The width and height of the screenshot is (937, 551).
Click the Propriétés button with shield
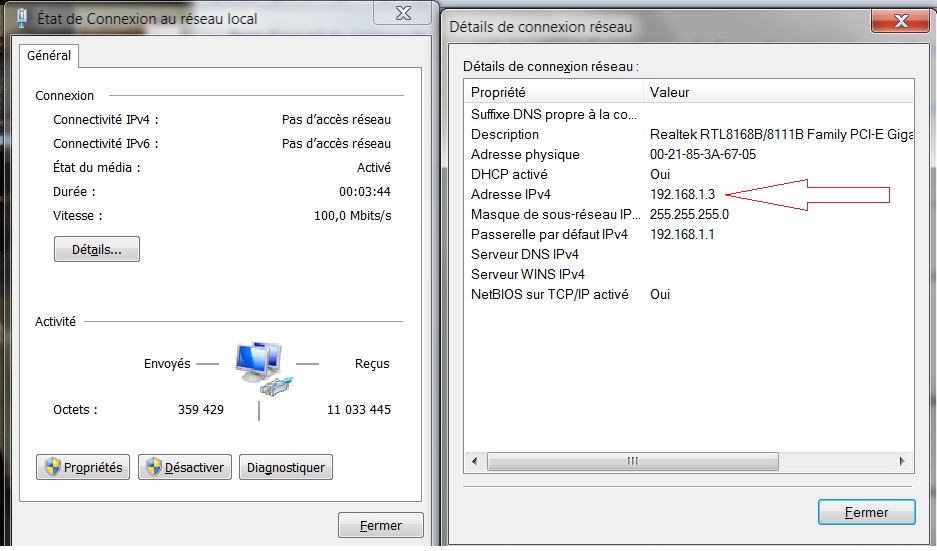click(83, 467)
